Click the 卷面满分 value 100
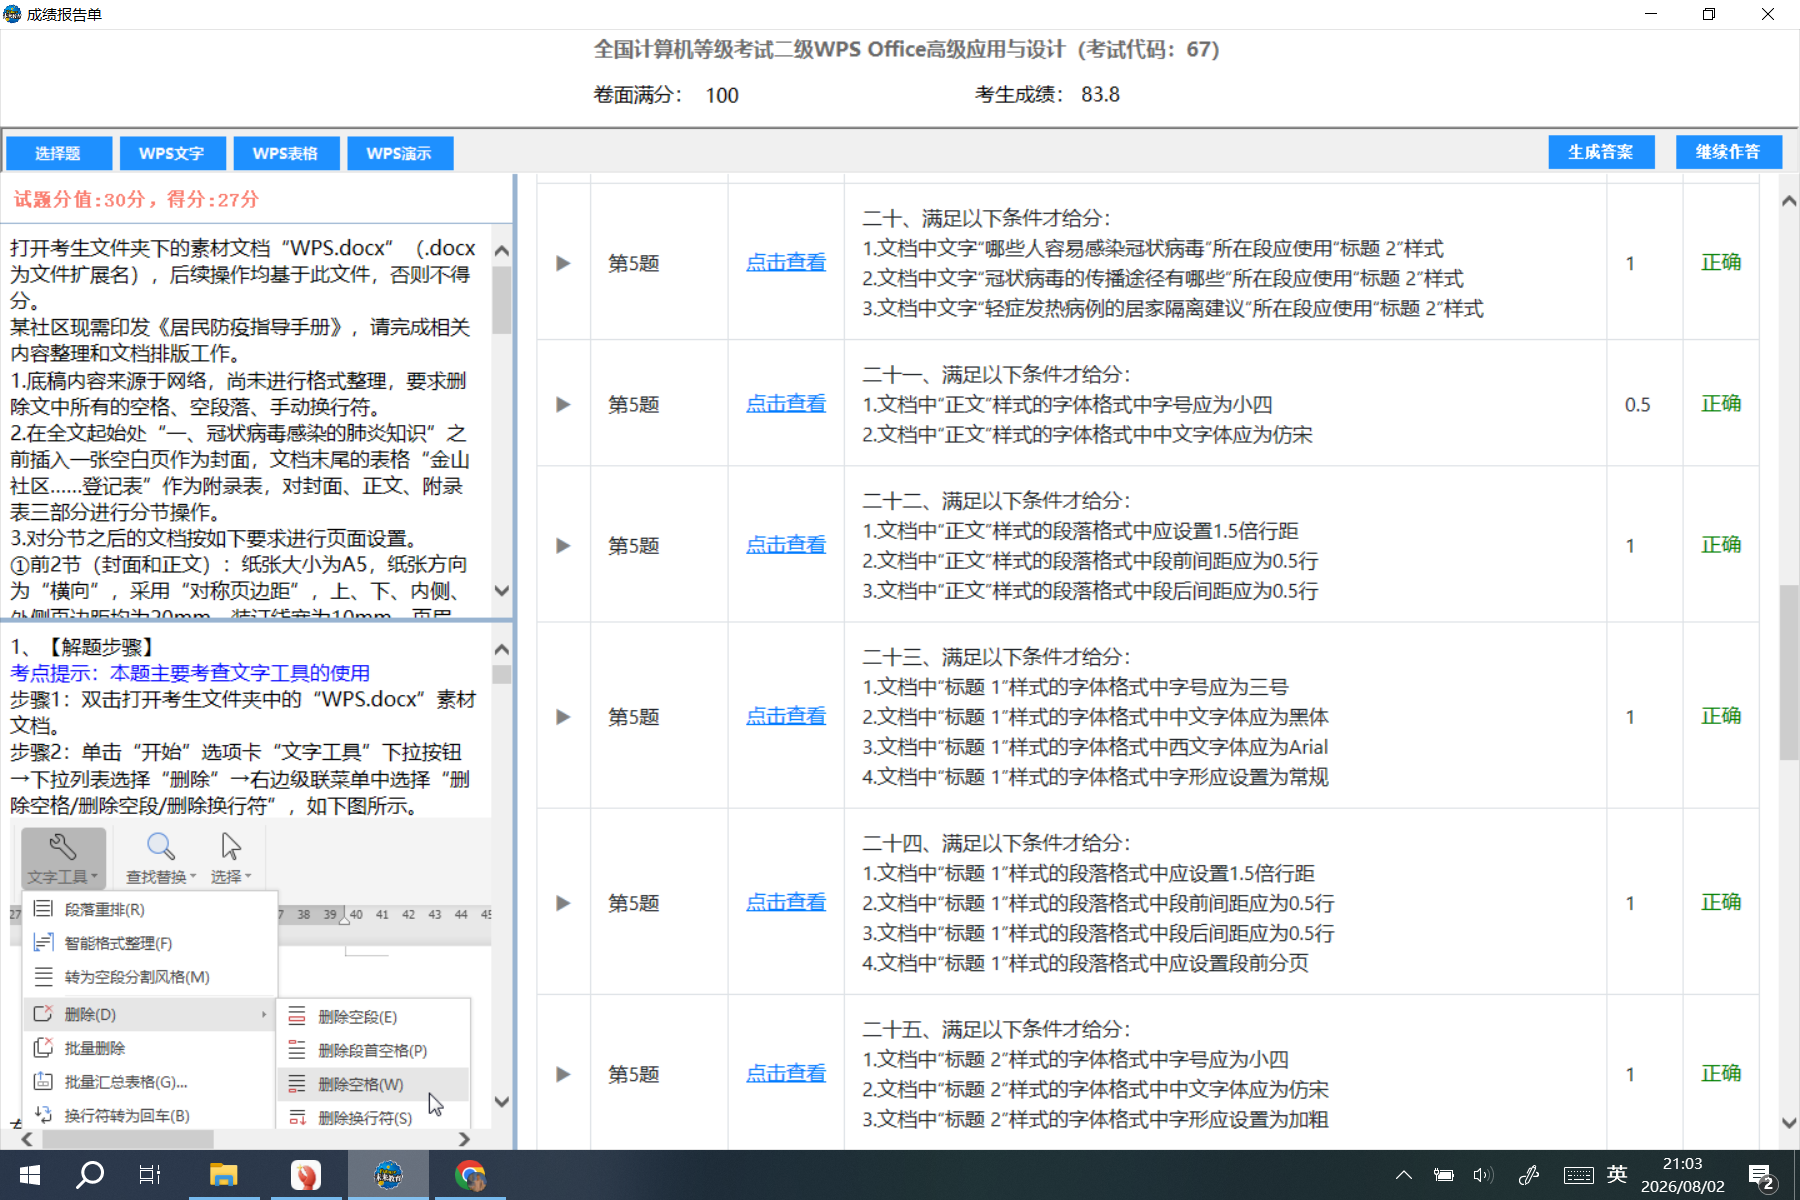 pyautogui.click(x=722, y=95)
